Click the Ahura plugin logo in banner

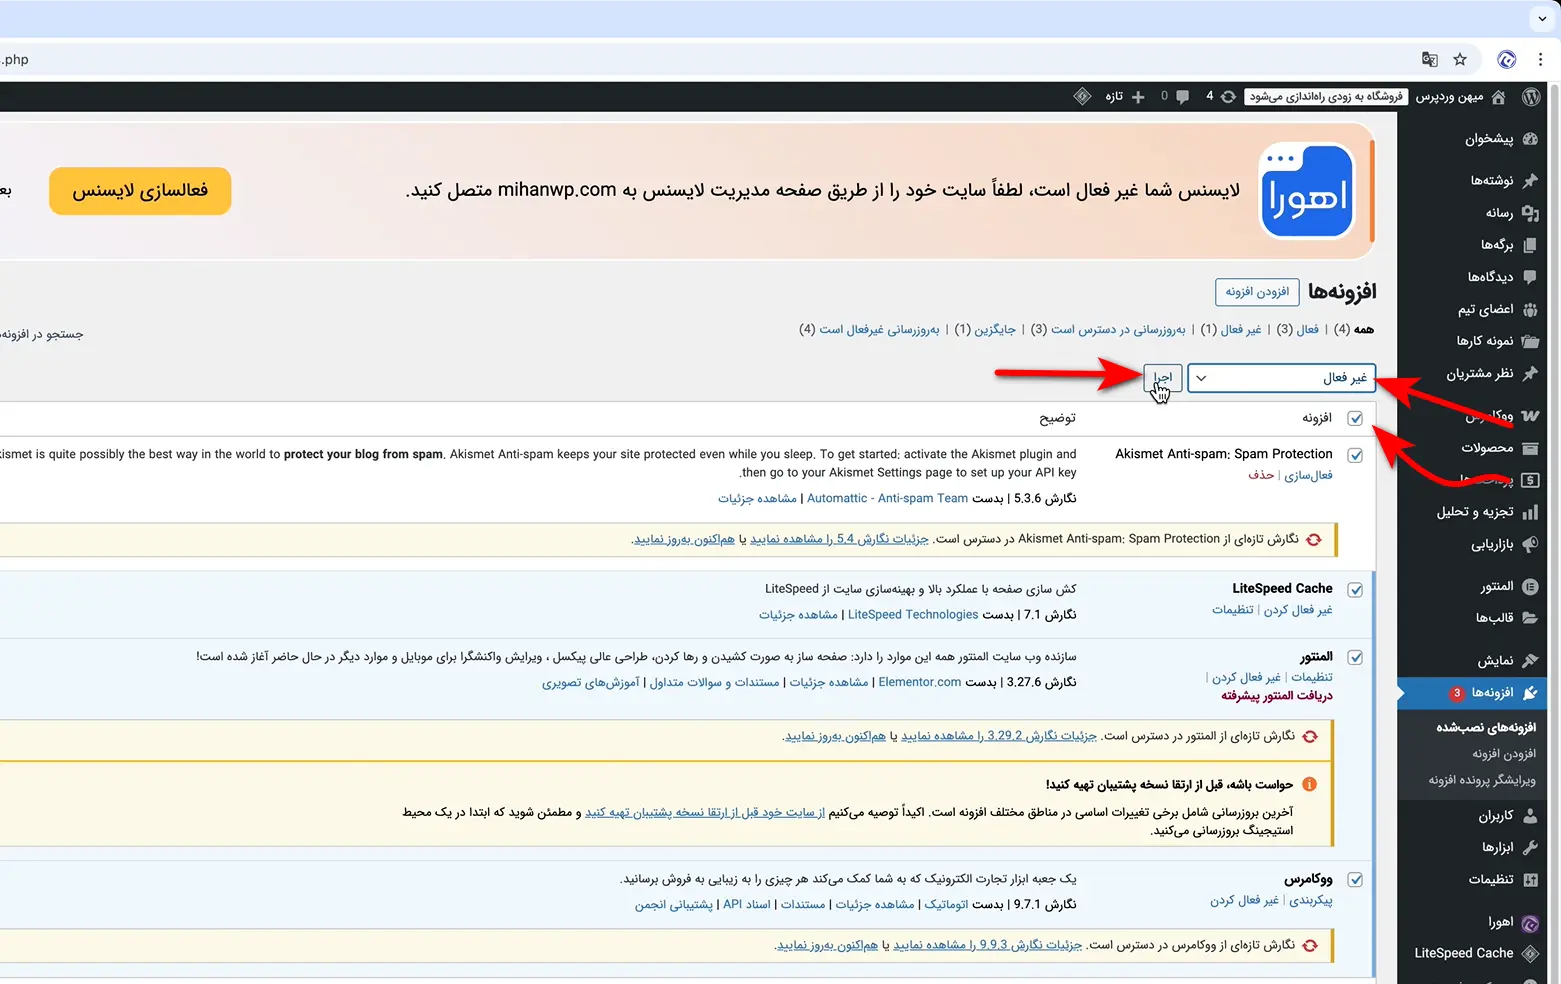coord(1307,191)
